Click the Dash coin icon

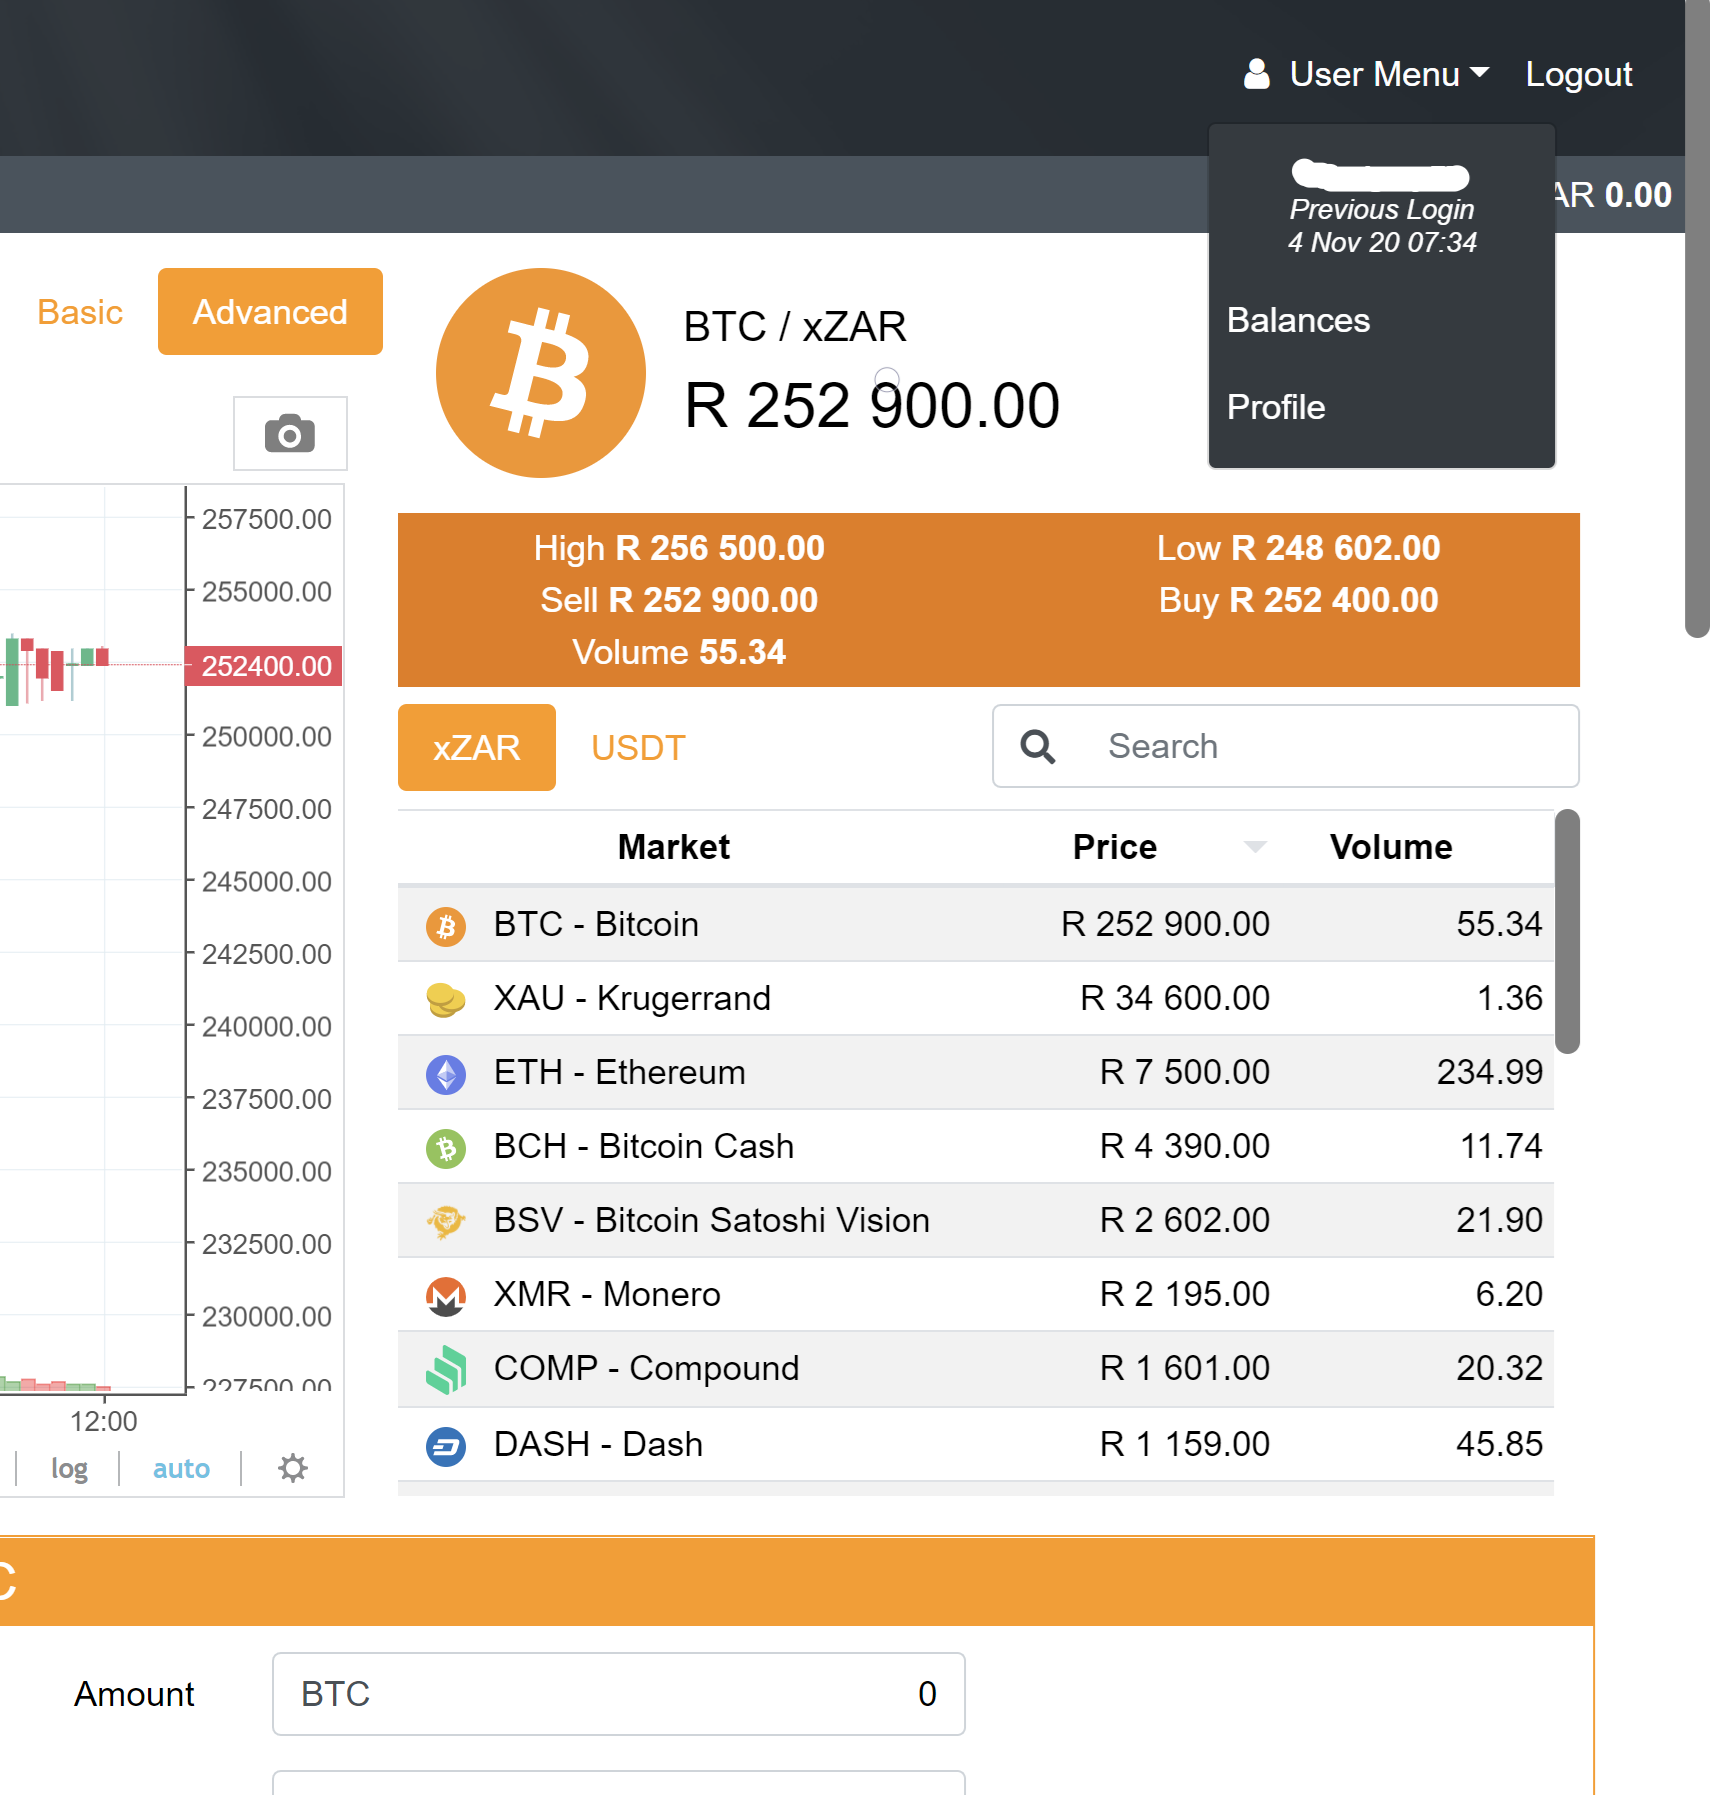click(446, 1446)
